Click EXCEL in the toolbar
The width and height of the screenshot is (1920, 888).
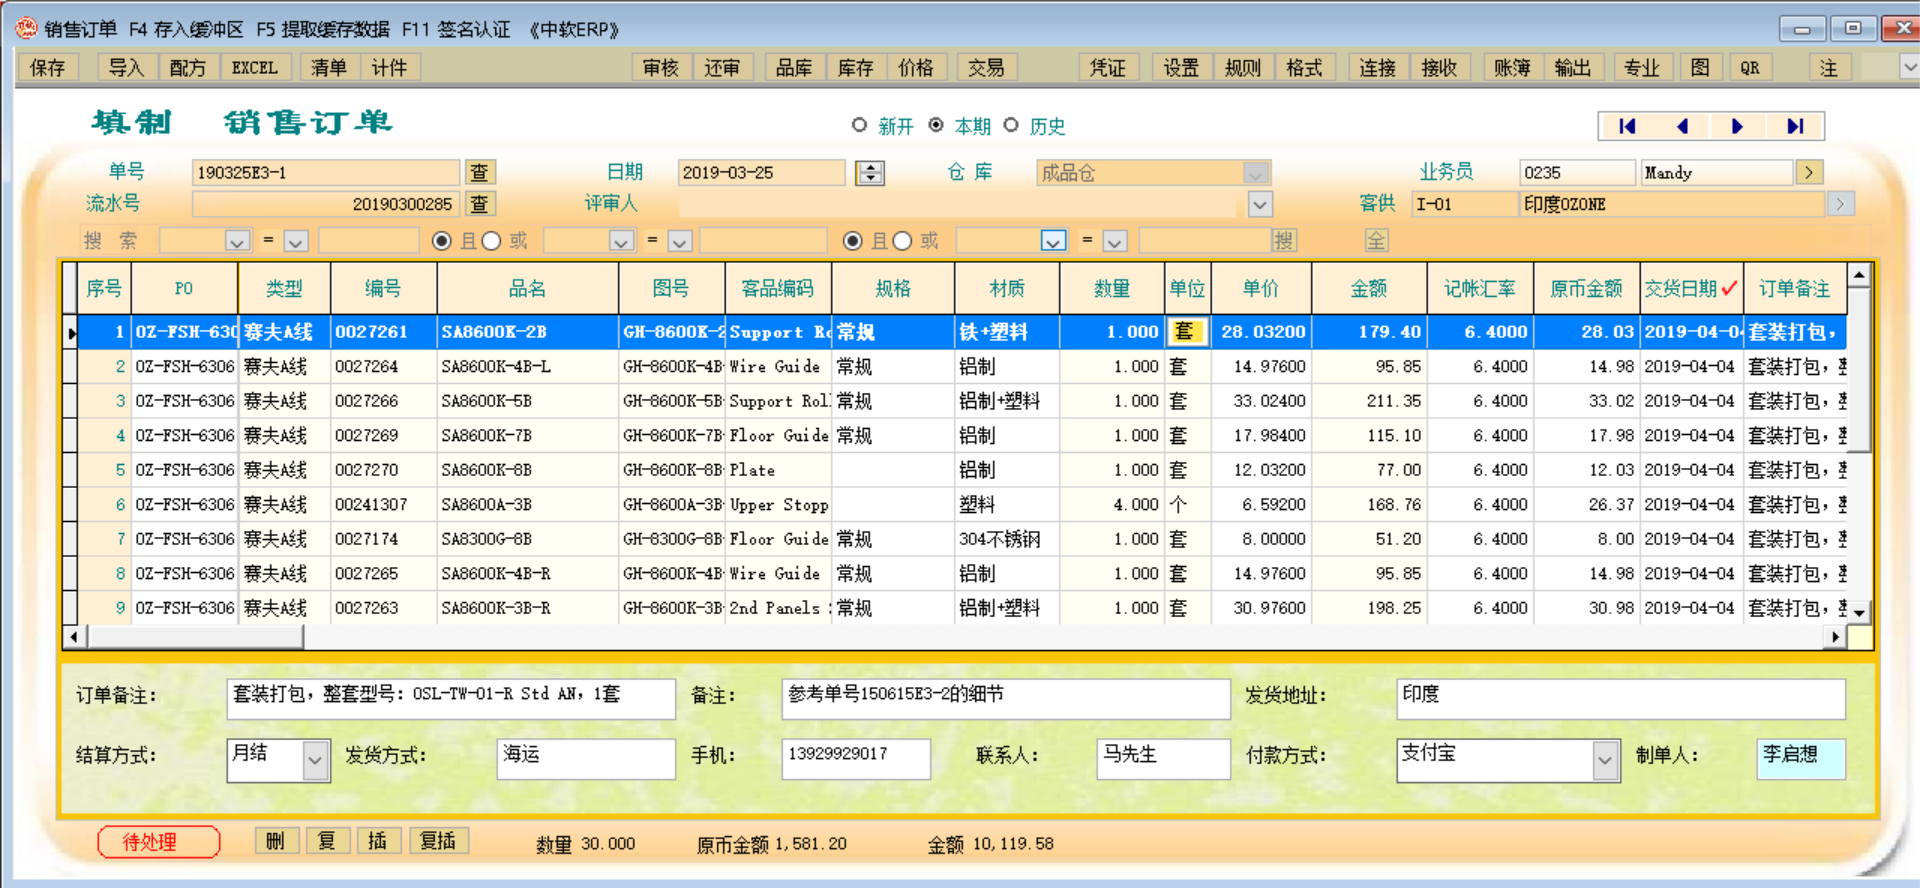255,68
